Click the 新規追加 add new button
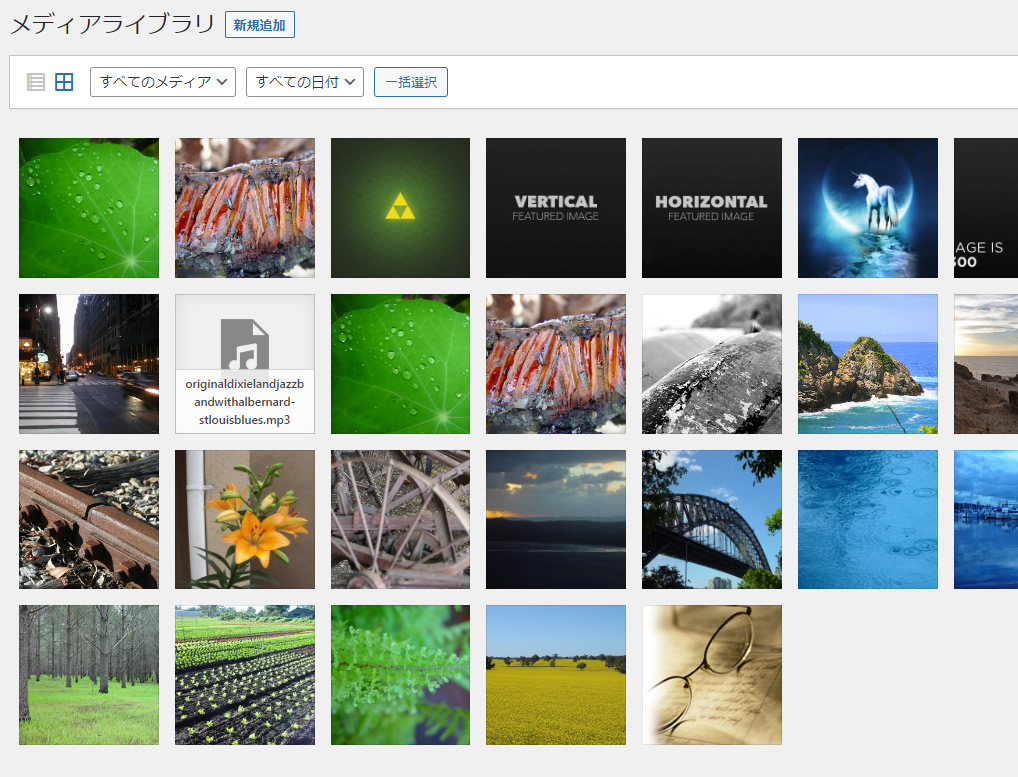The height and width of the screenshot is (777, 1018). [259, 26]
